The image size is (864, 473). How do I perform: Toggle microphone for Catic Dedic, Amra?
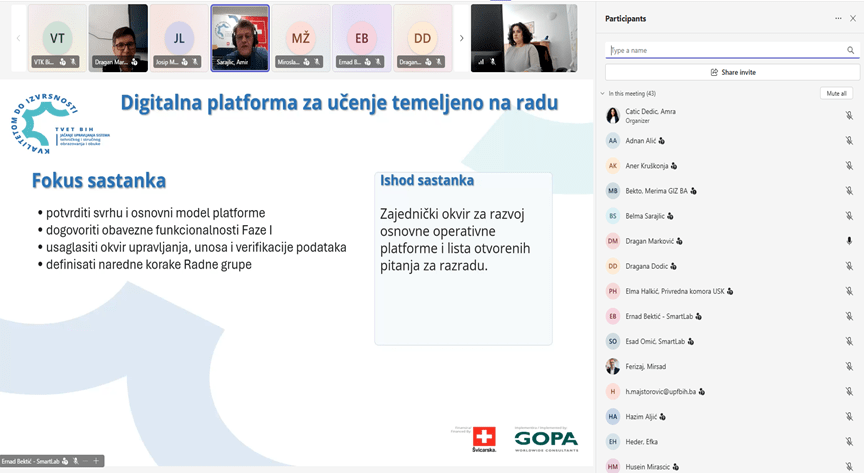pyautogui.click(x=849, y=115)
